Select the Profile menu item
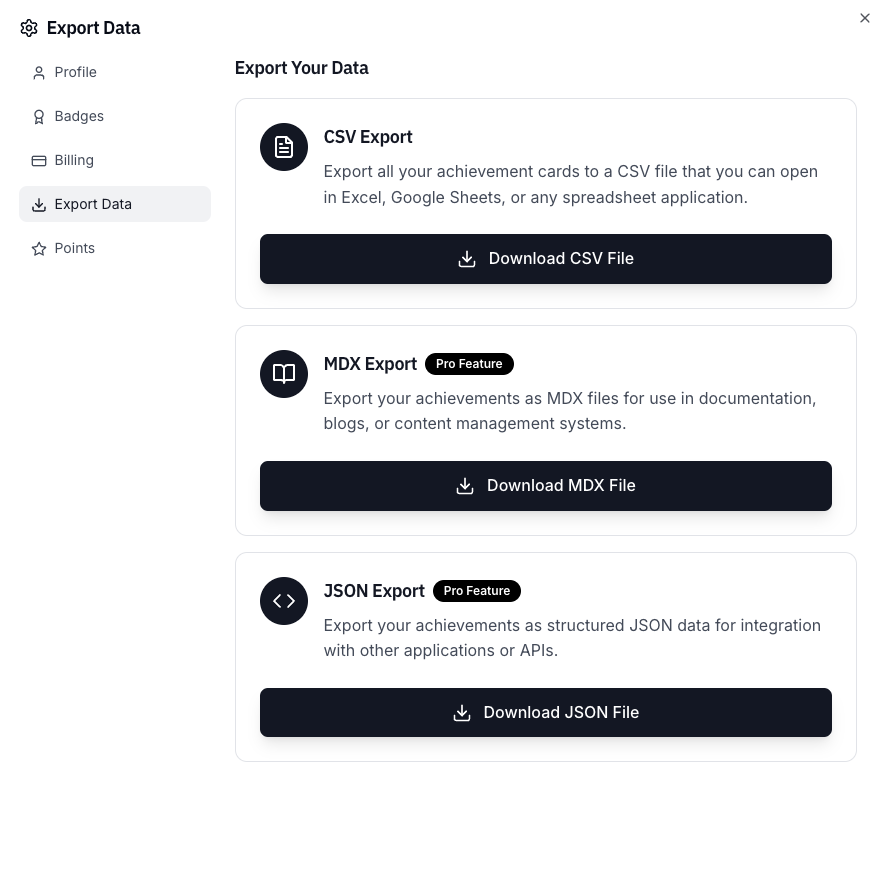The height and width of the screenshot is (873, 886). [76, 72]
